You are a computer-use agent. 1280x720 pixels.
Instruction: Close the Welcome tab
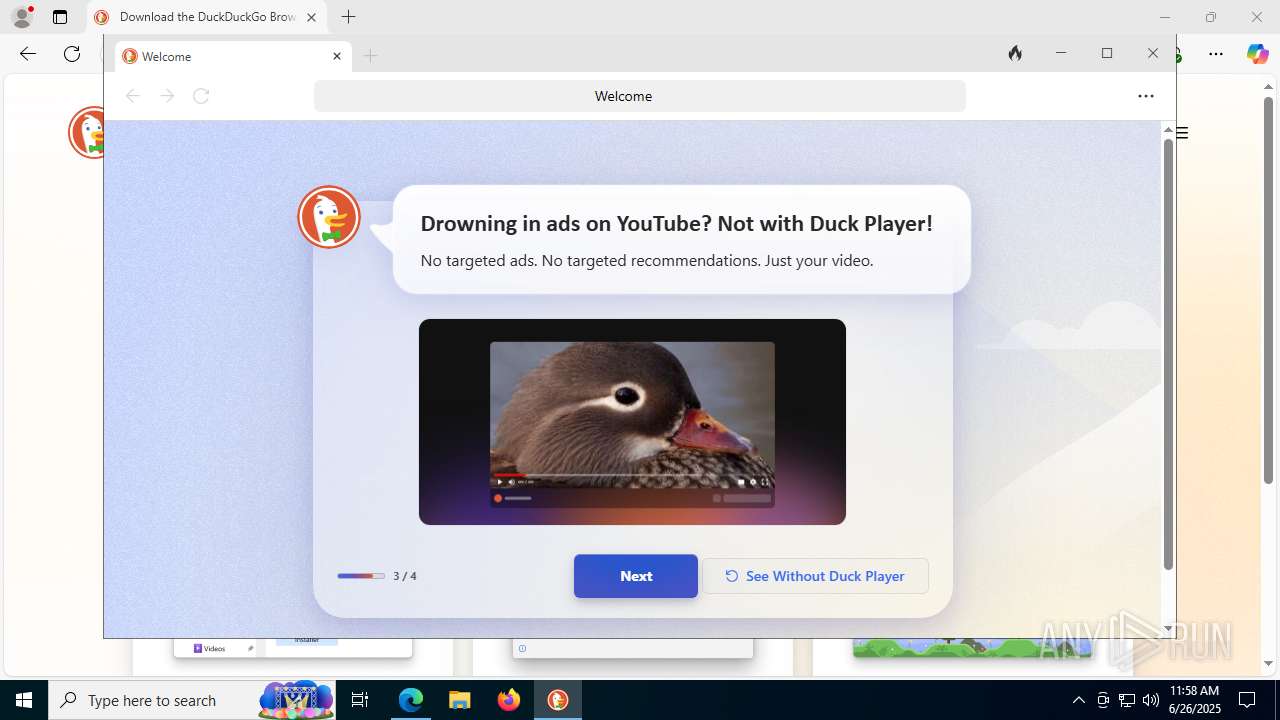[x=337, y=56]
